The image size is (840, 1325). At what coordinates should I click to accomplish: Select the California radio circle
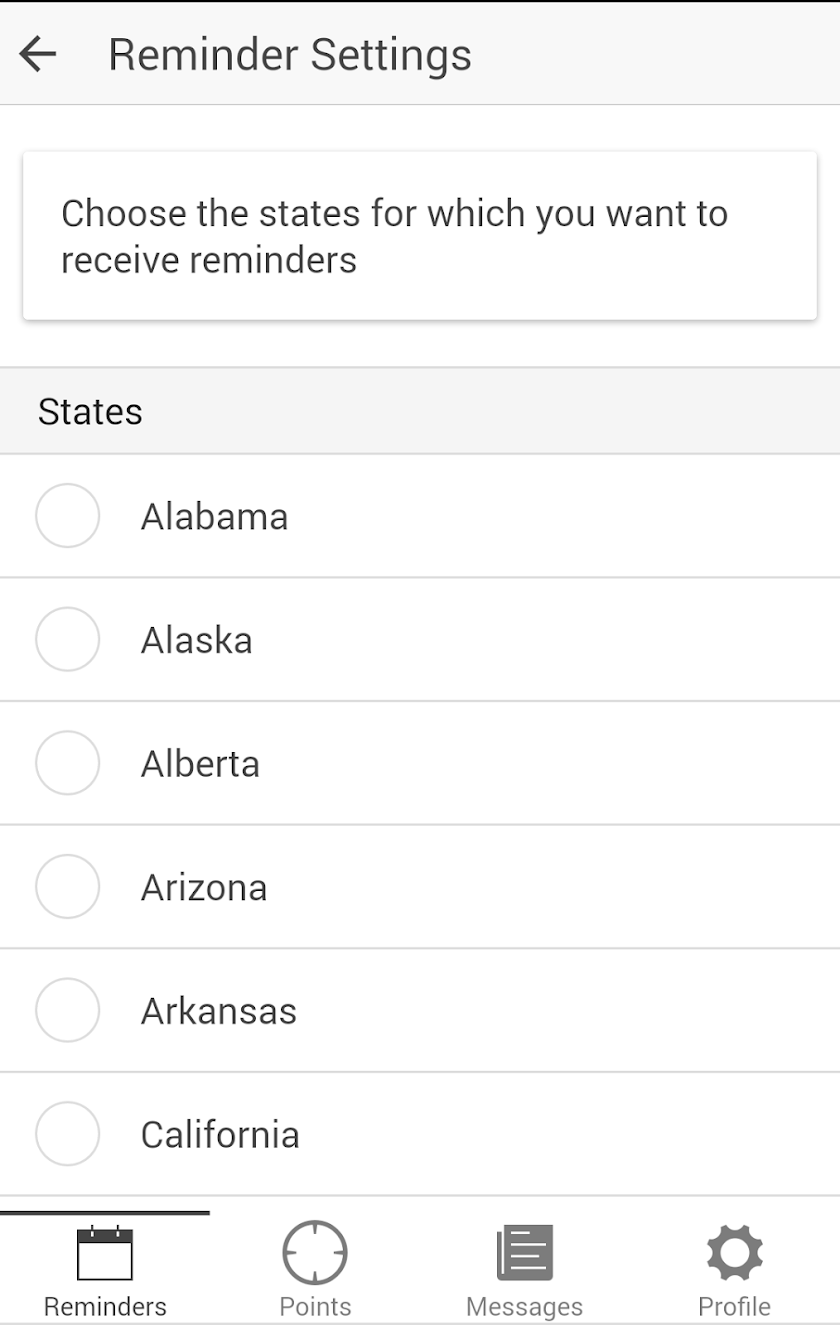click(67, 1134)
